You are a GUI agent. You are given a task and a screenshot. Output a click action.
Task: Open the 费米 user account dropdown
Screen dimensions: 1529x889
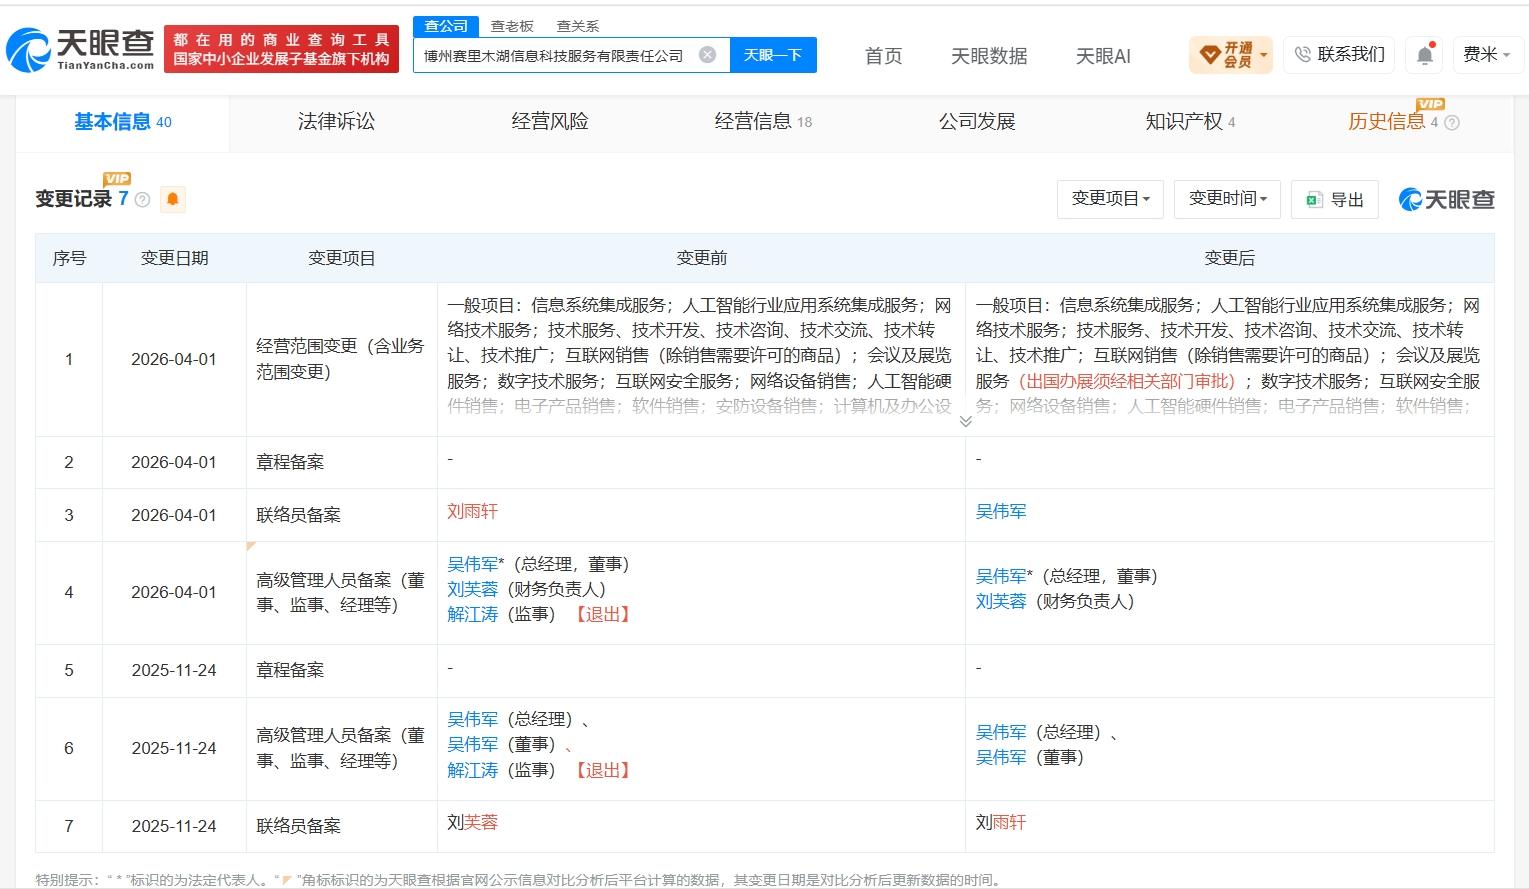point(1487,55)
